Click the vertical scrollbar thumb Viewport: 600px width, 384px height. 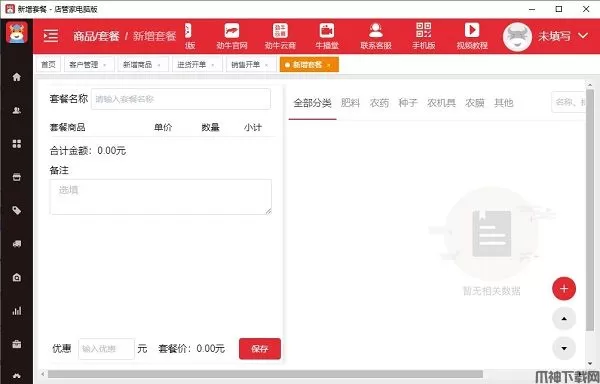point(590,210)
